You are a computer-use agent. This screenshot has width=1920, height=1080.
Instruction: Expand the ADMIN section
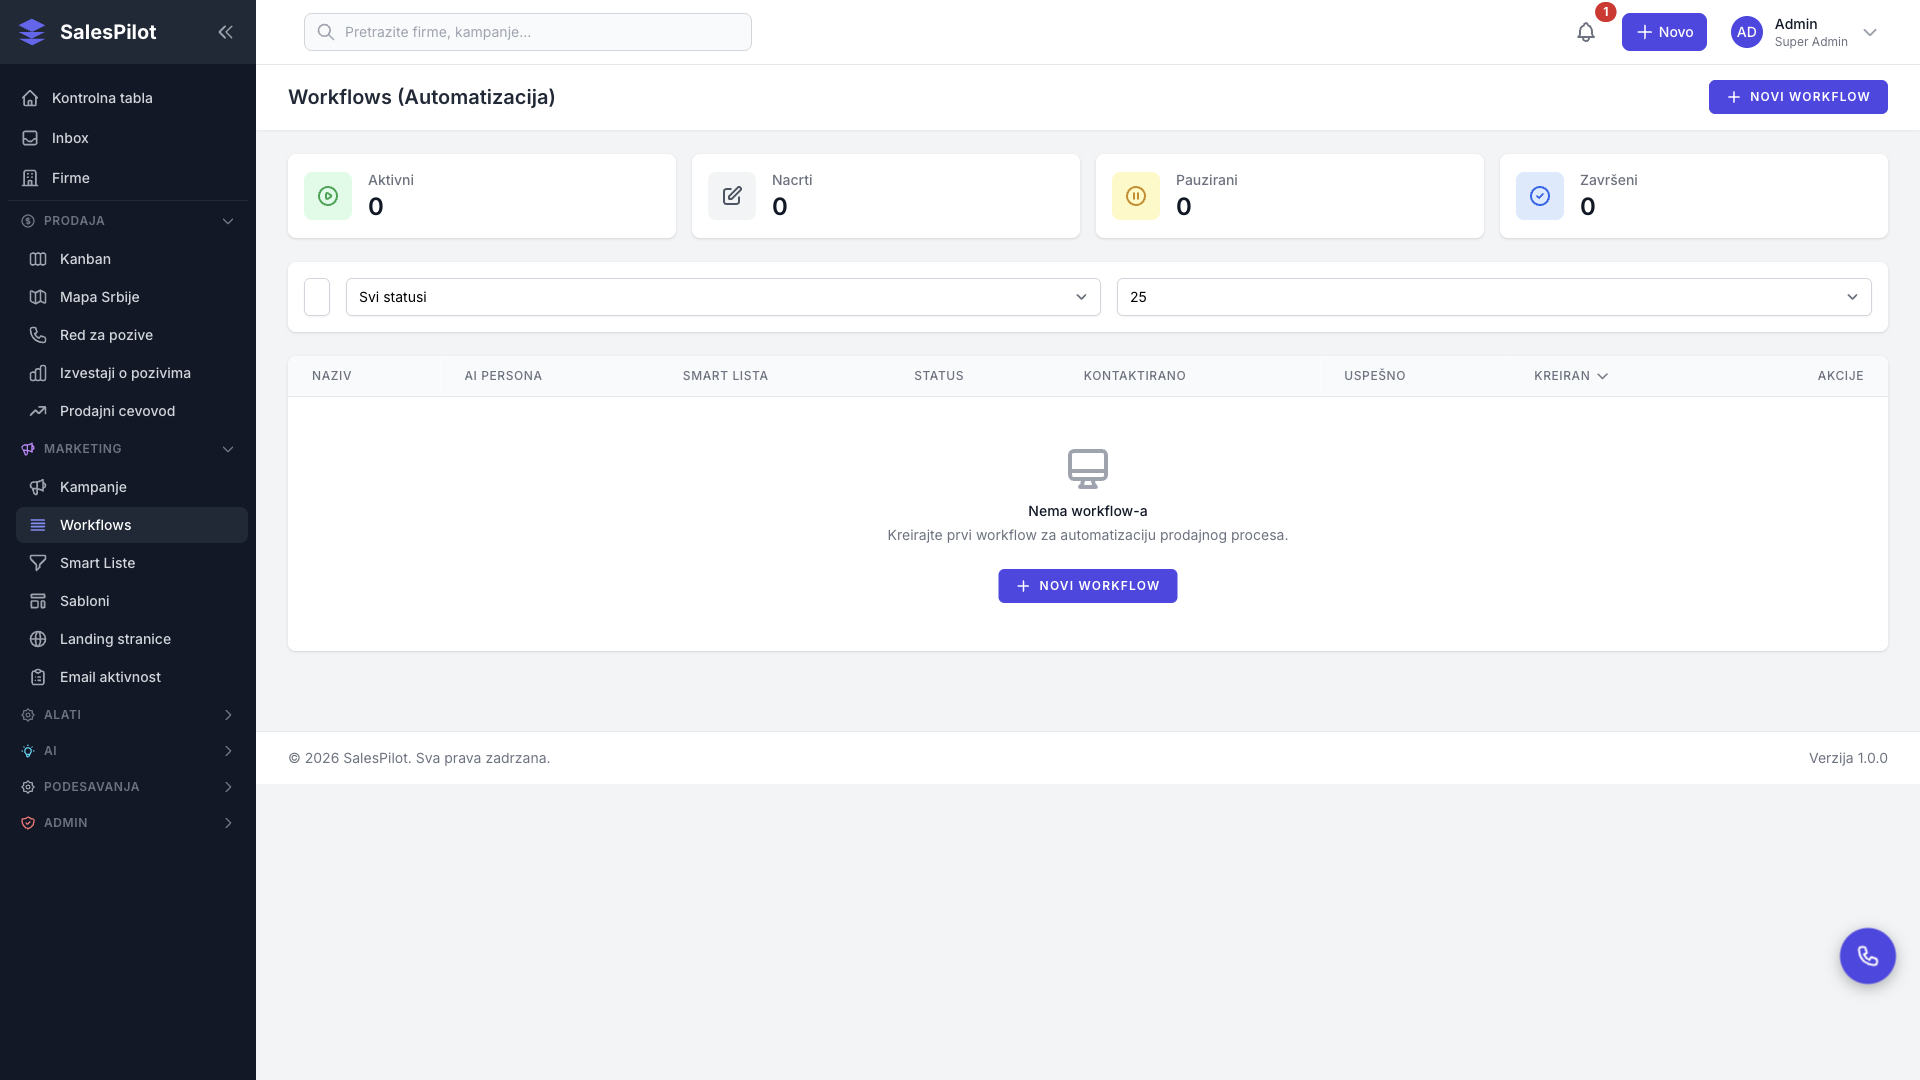point(228,823)
